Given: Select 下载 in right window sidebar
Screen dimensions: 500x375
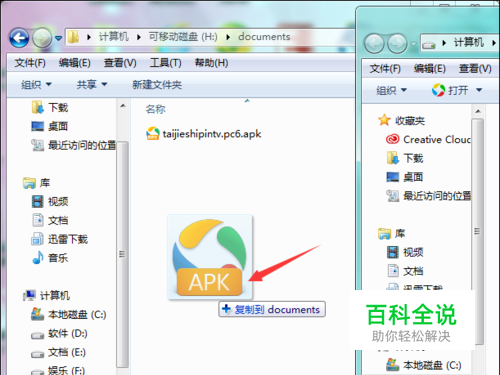Looking at the screenshot, I should [405, 158].
